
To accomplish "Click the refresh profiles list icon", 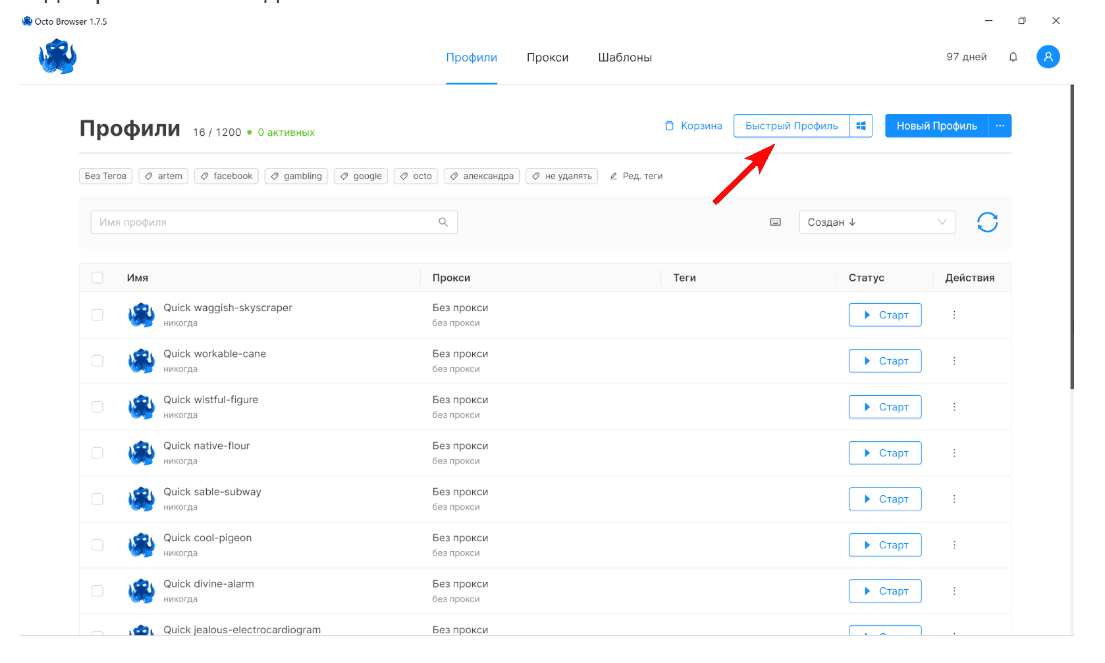I will point(987,222).
